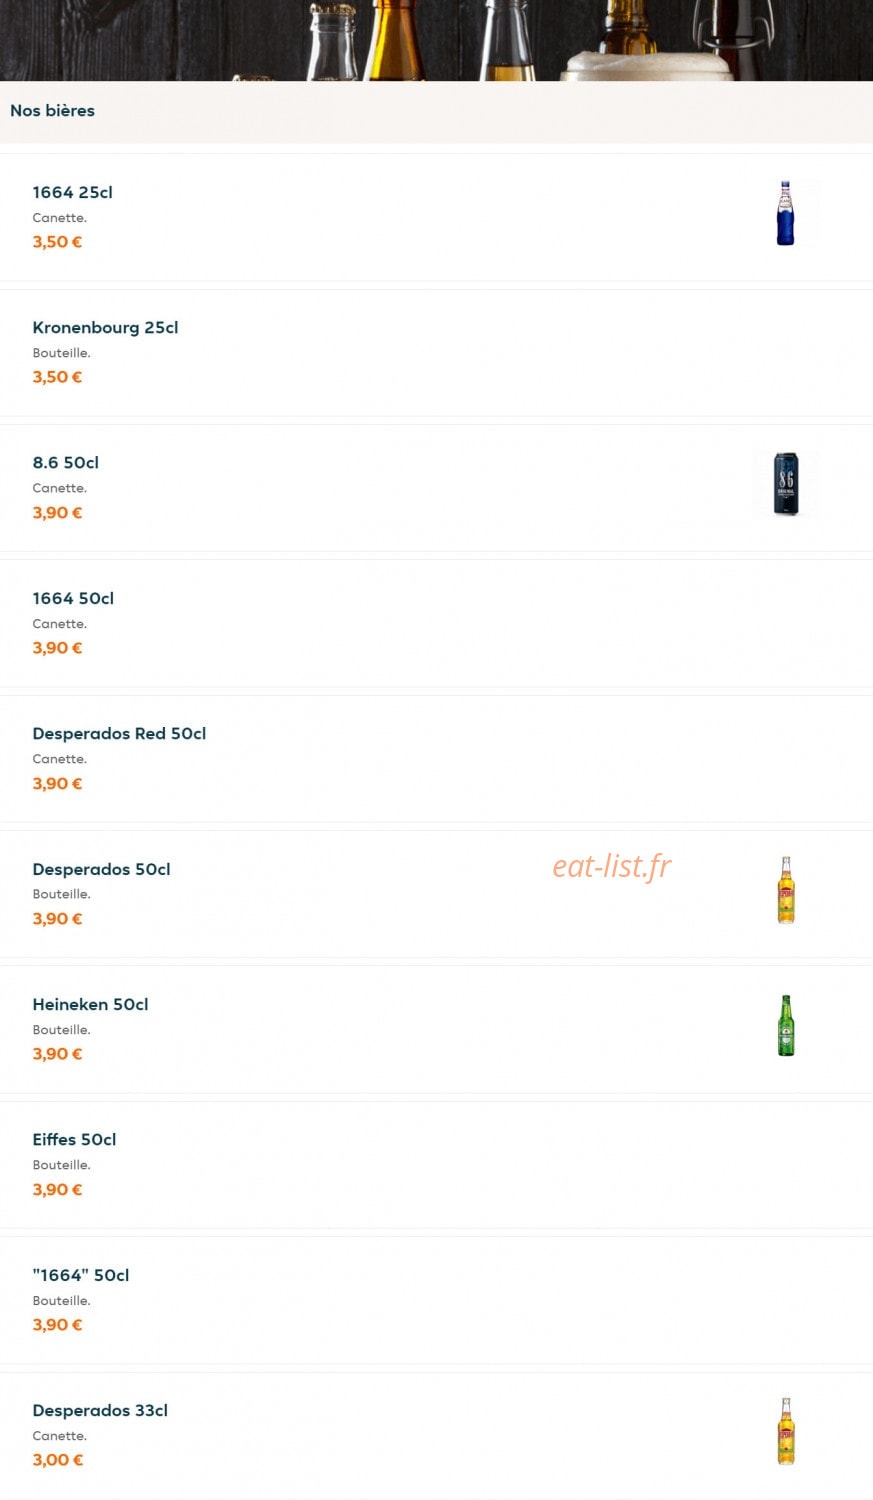This screenshot has height=1500, width=873.
Task: Click the blue 1664 25cl bottle image
Action: pyautogui.click(x=786, y=213)
